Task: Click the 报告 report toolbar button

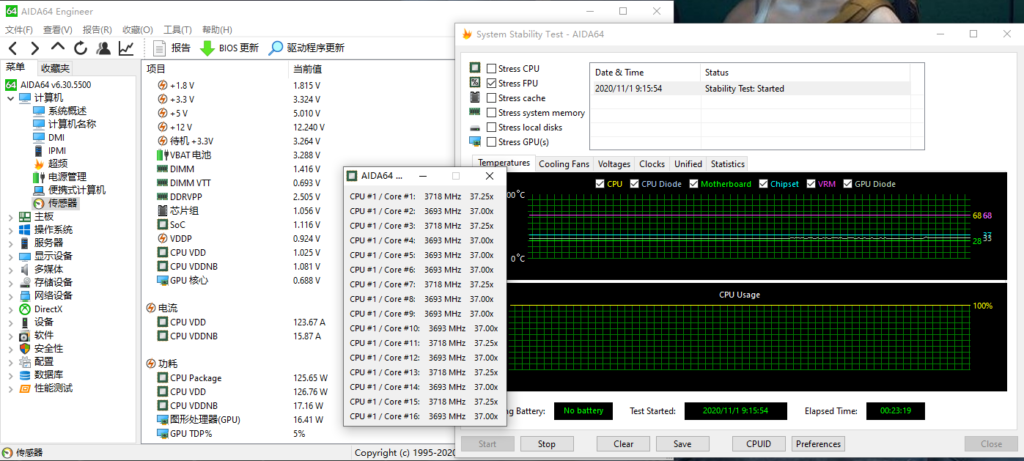Action: (172, 48)
